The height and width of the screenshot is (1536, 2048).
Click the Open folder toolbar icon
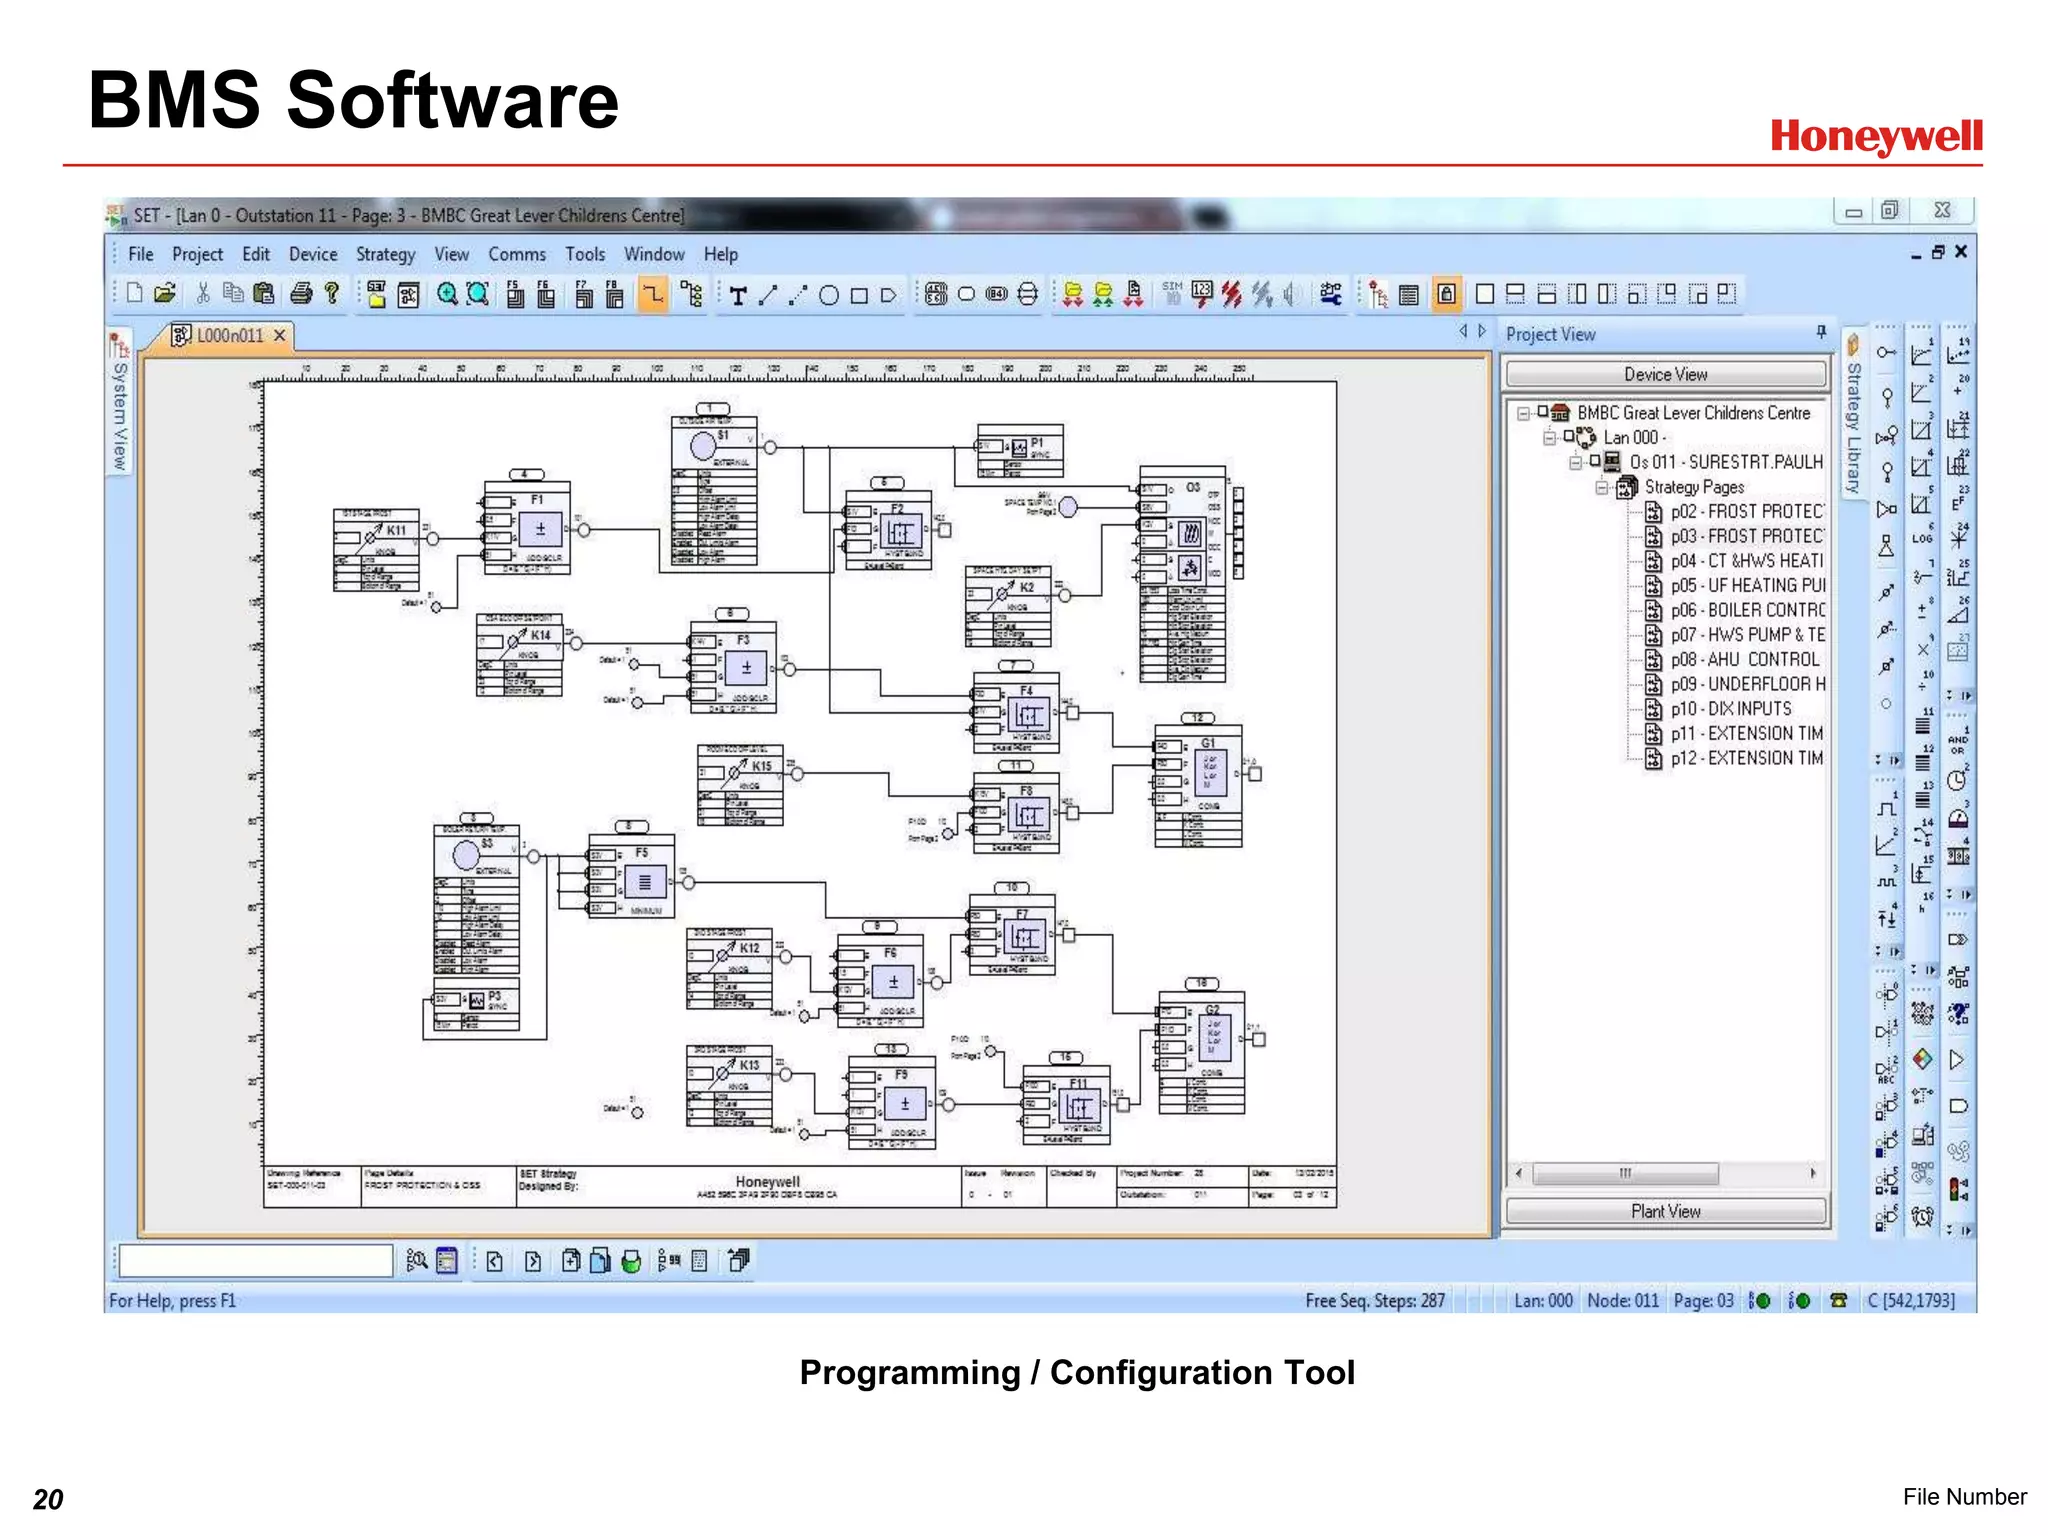click(166, 294)
